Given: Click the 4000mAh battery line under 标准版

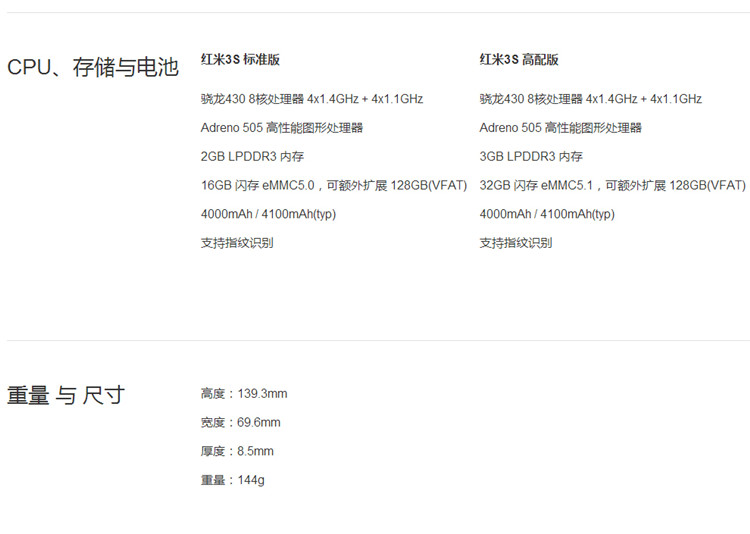Looking at the screenshot, I should (267, 214).
